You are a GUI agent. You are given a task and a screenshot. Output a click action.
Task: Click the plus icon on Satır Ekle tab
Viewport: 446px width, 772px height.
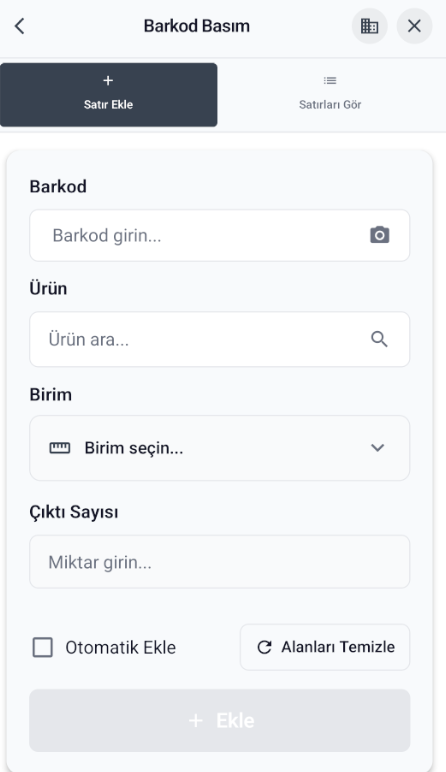pos(108,81)
